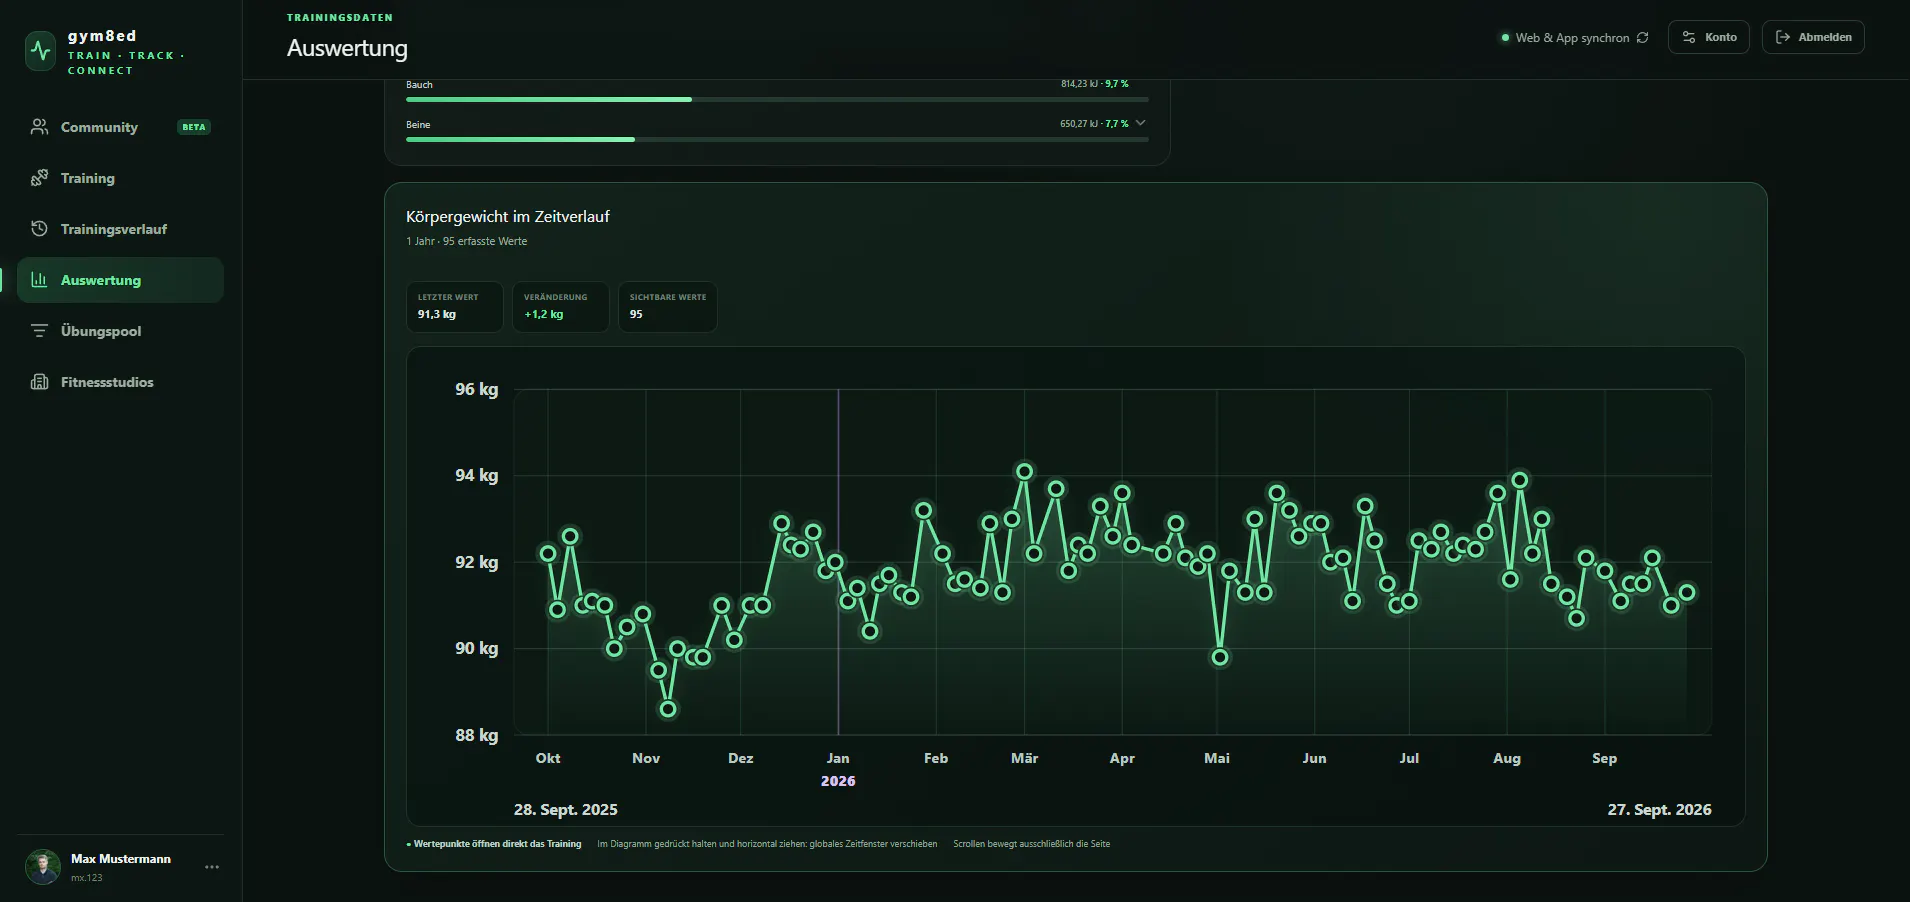
Task: Click the Web & App synchron status text
Action: (x=1572, y=38)
